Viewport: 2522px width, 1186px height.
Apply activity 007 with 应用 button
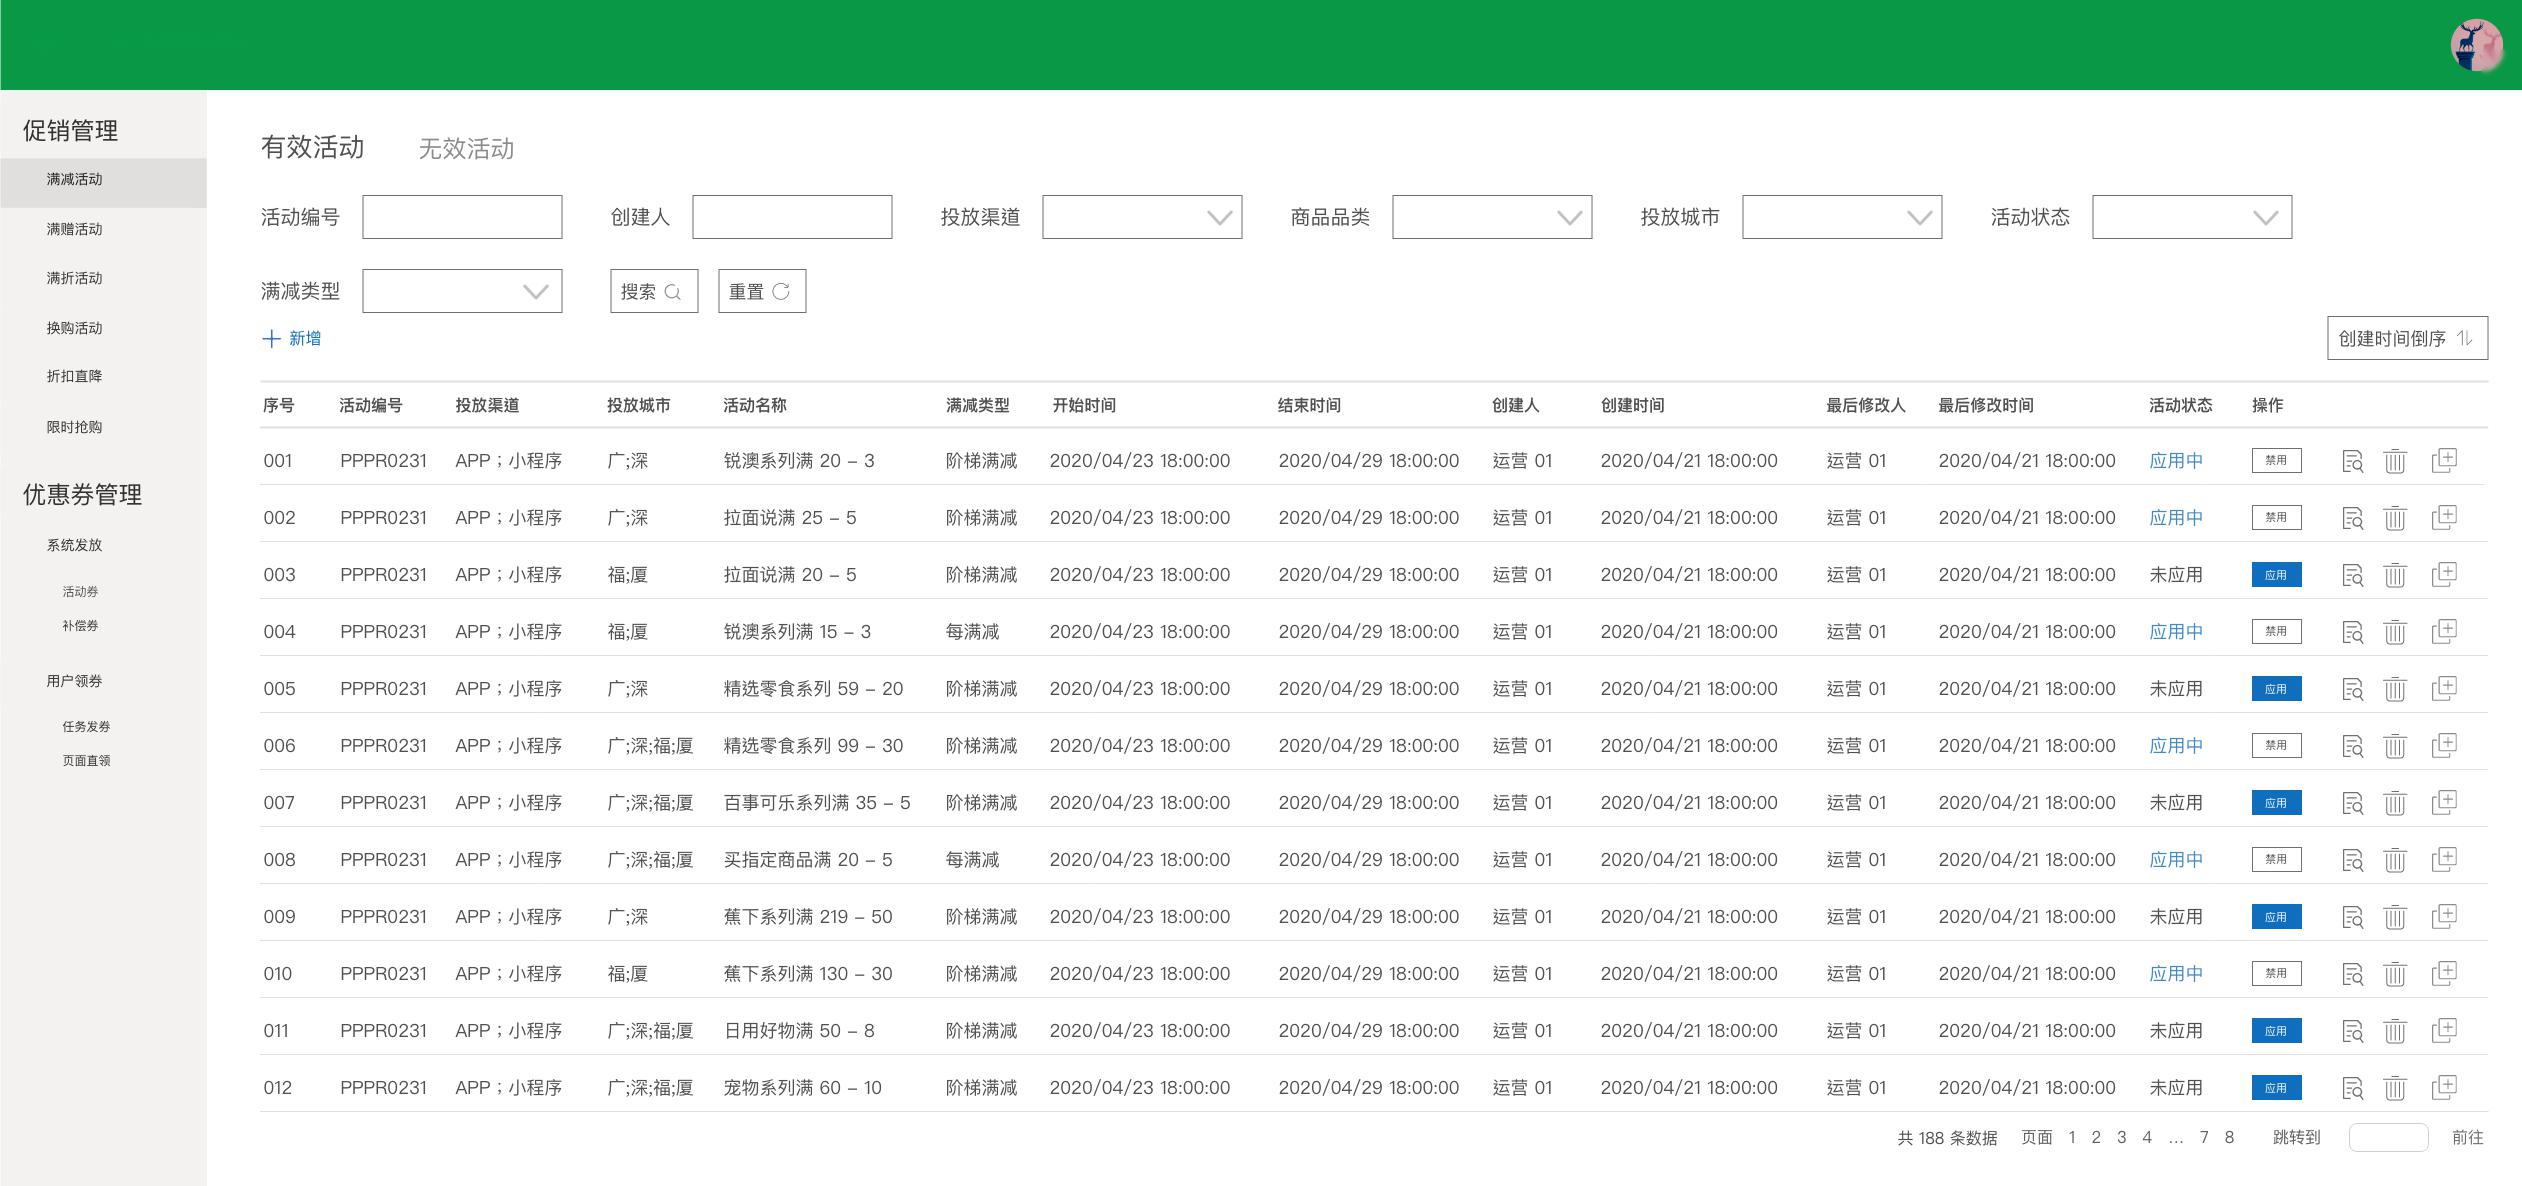[2277, 803]
